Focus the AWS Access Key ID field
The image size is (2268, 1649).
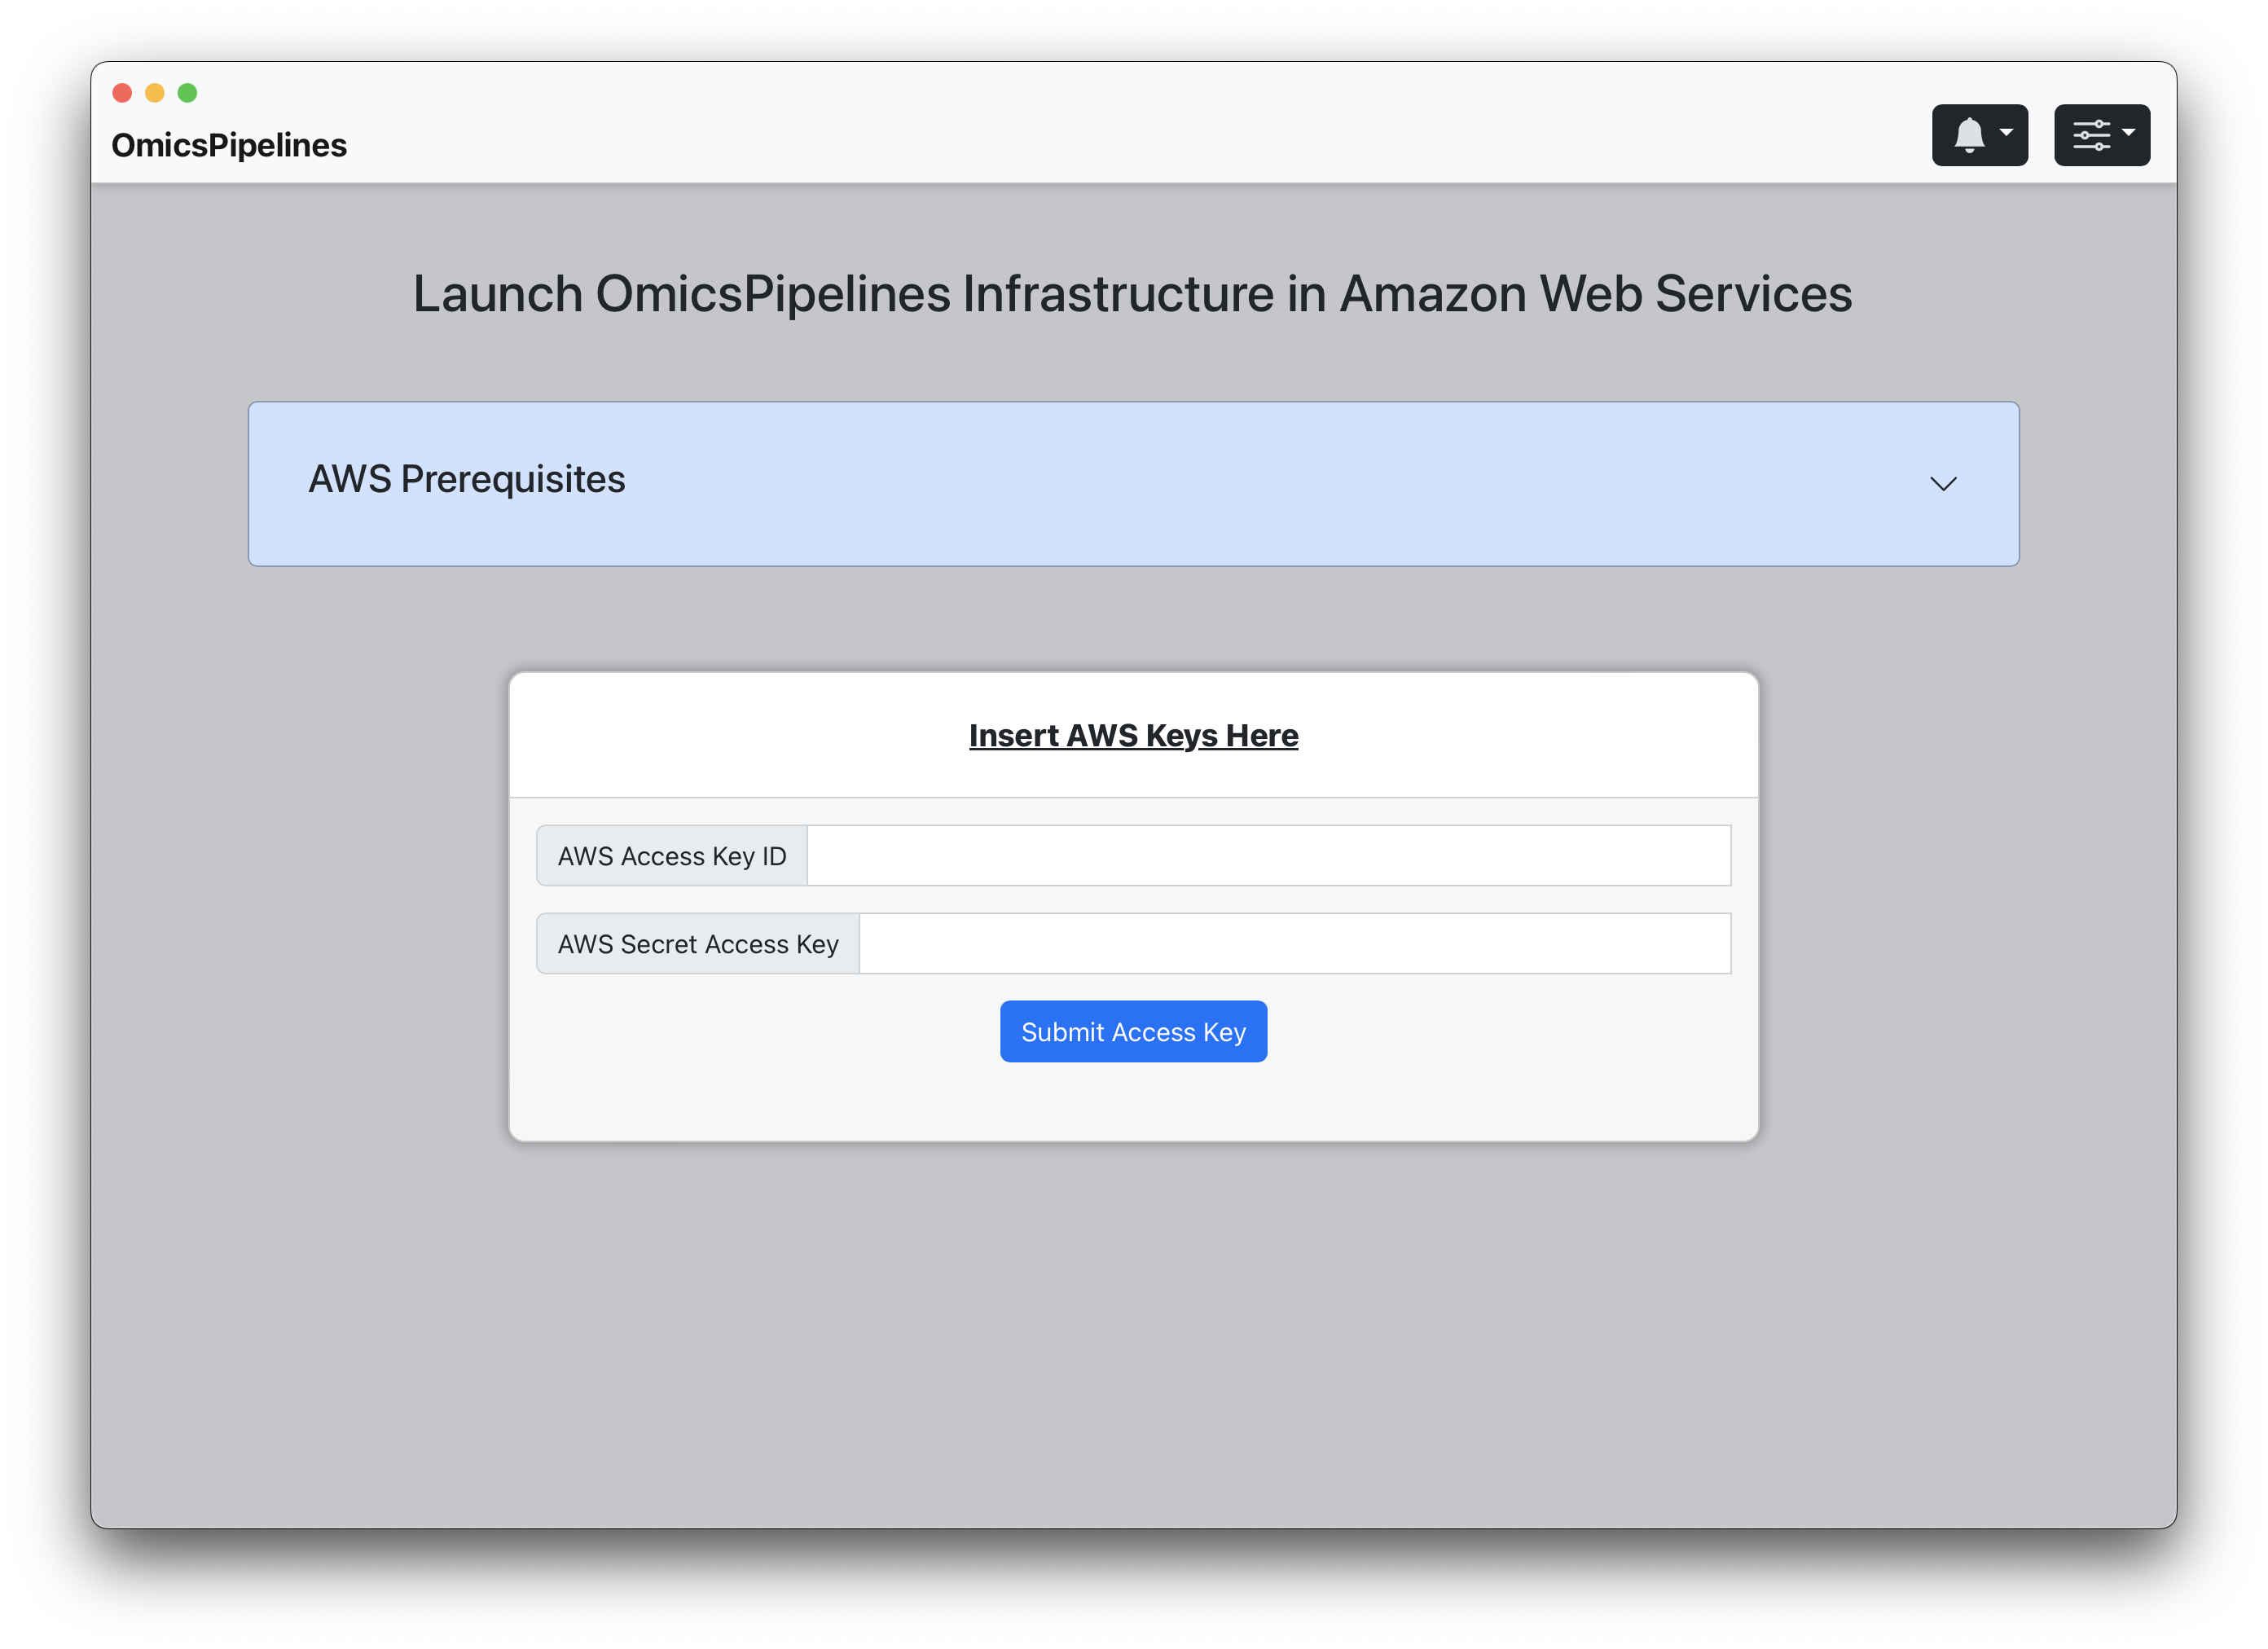[x=1269, y=856]
